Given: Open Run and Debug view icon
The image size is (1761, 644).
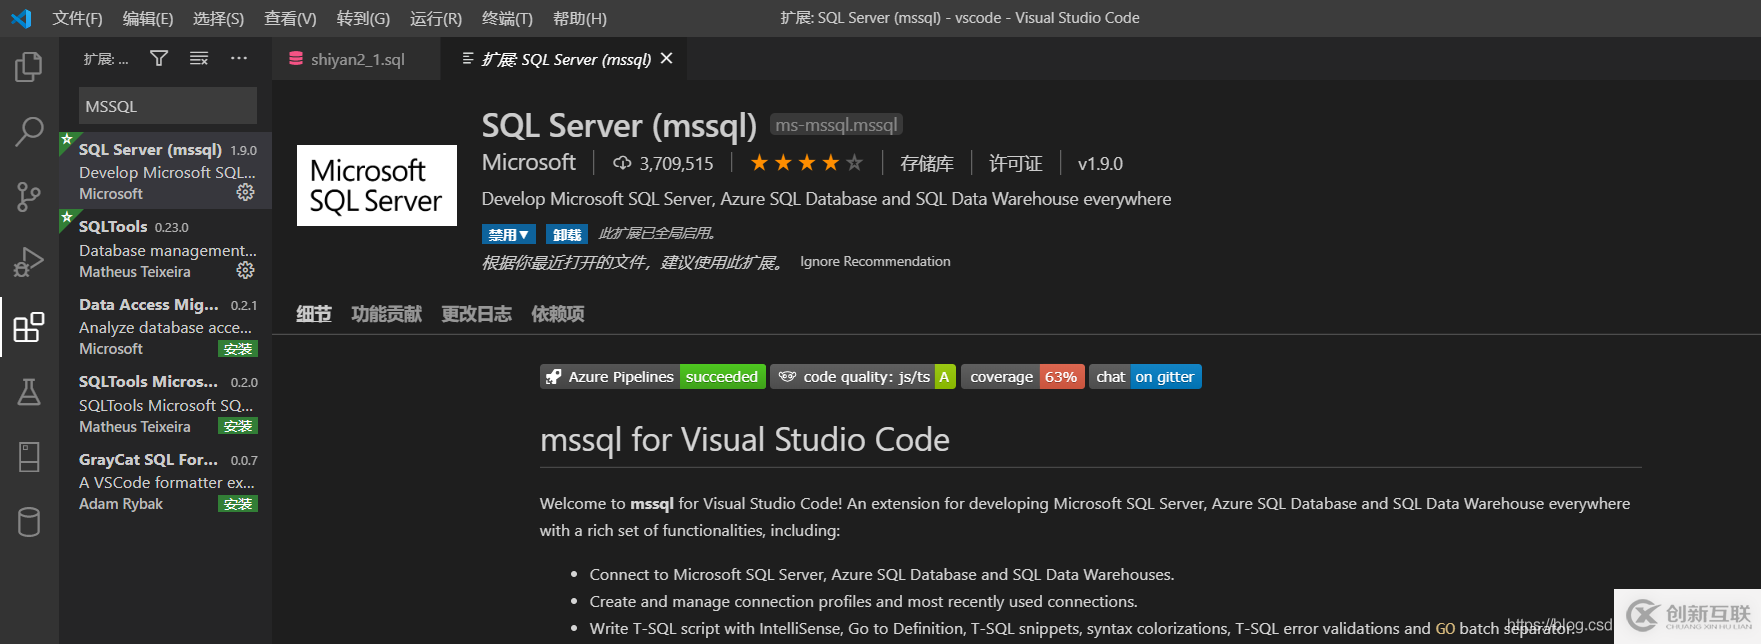Looking at the screenshot, I should pos(29,262).
